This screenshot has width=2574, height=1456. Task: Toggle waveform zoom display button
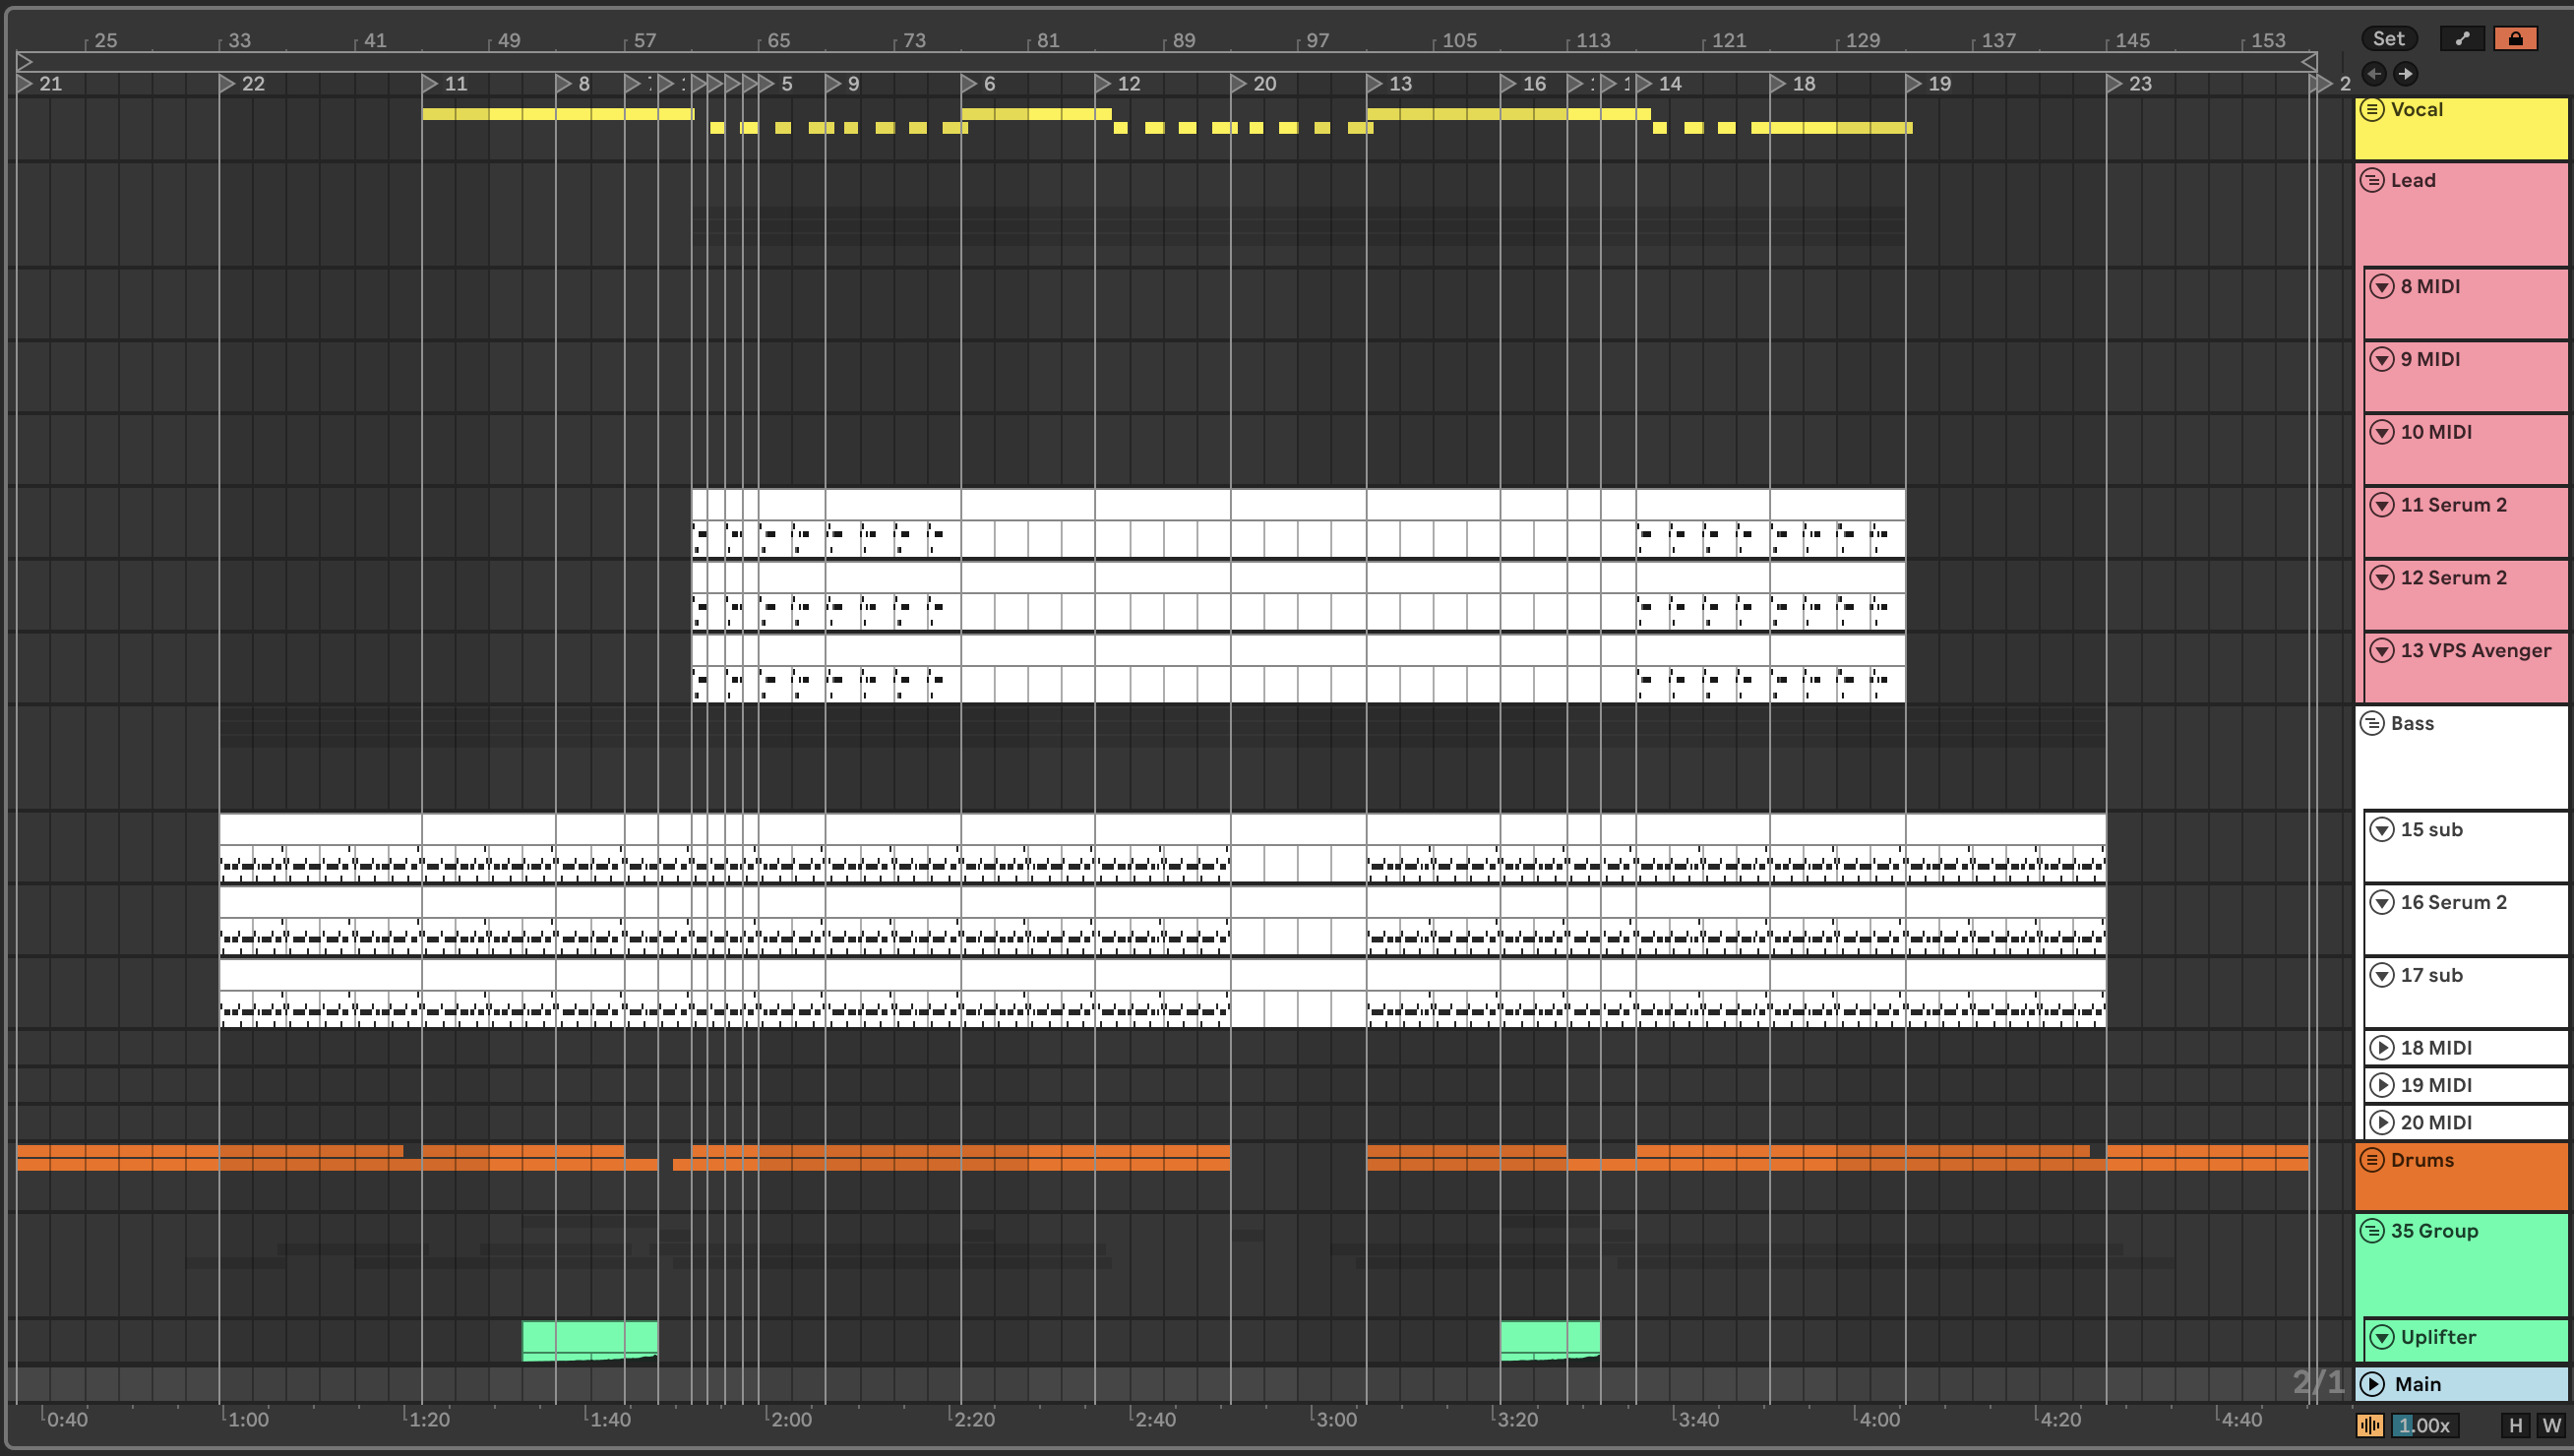2369,1425
